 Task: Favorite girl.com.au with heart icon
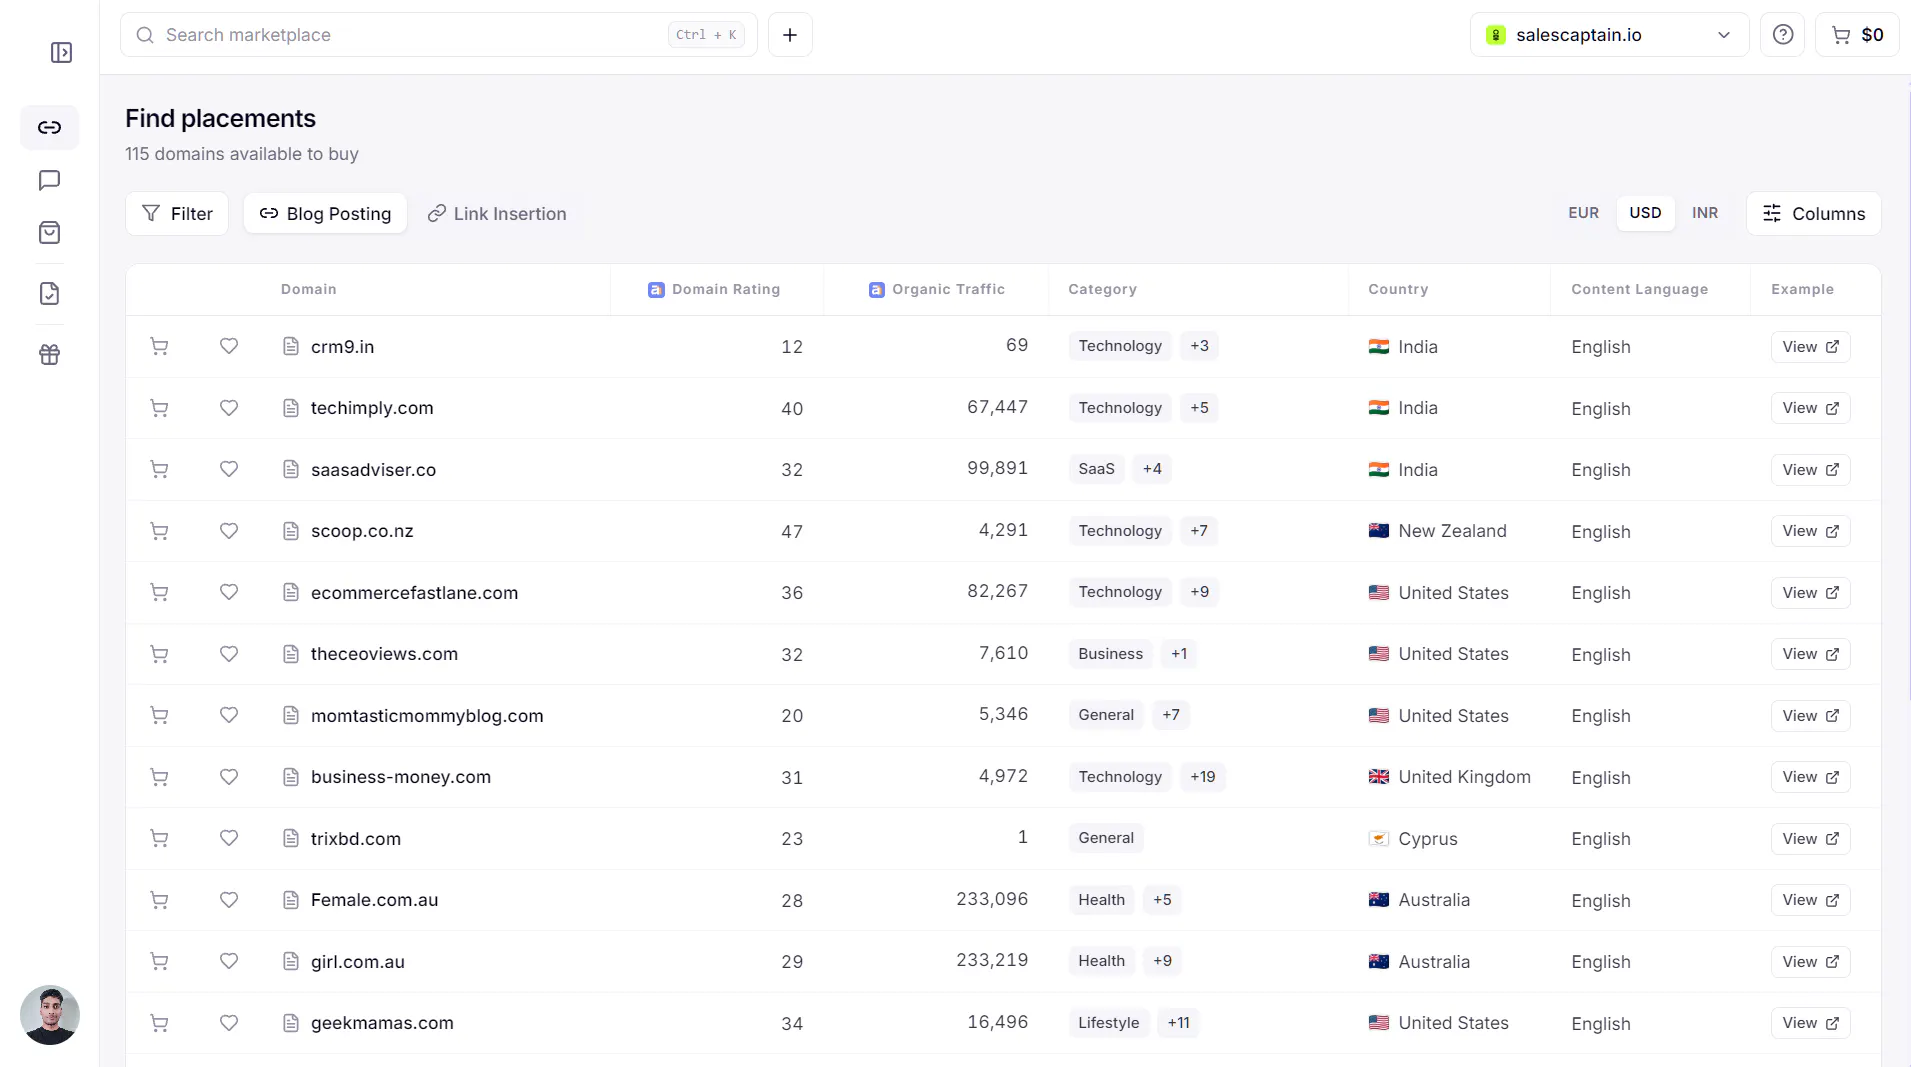pos(229,961)
